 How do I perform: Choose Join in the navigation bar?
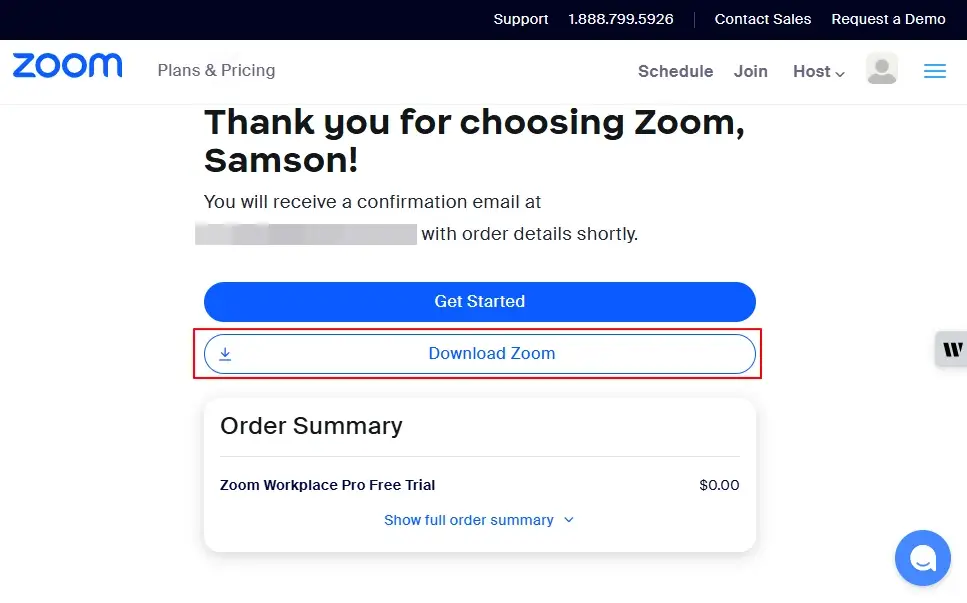(x=750, y=71)
